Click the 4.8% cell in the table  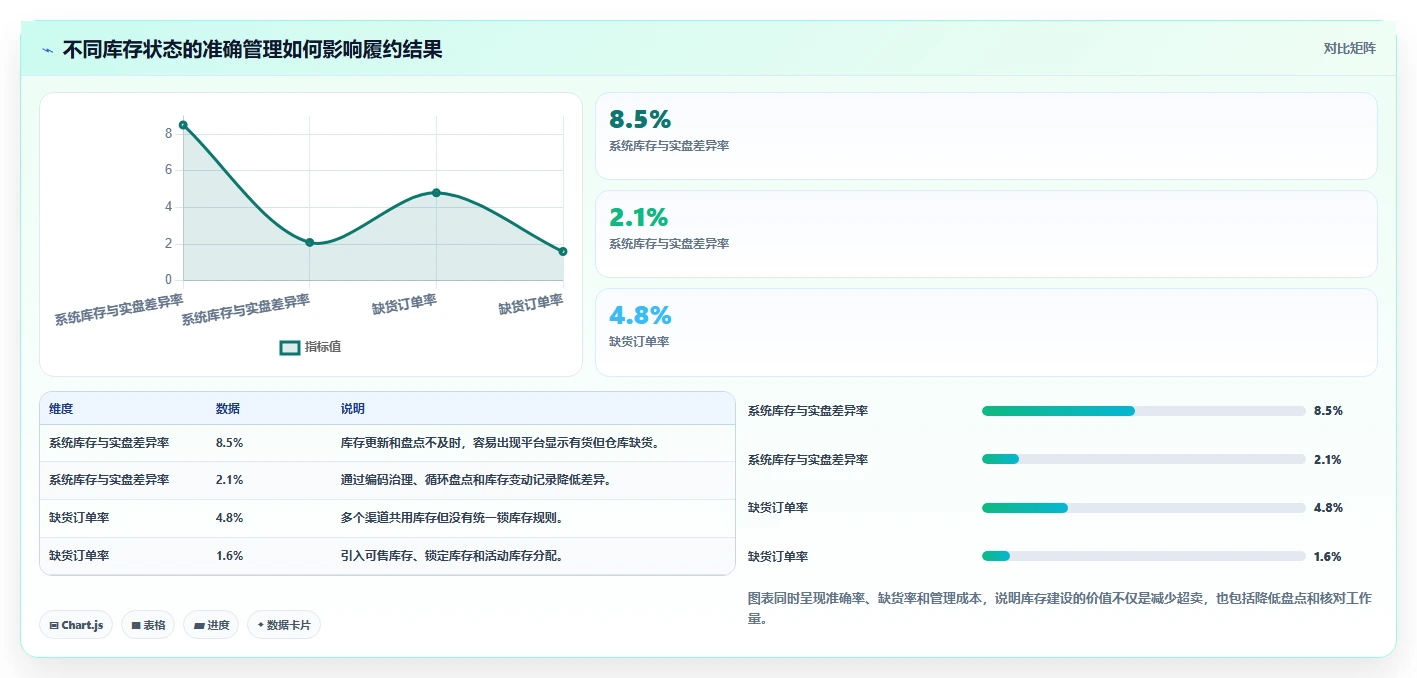point(230,518)
